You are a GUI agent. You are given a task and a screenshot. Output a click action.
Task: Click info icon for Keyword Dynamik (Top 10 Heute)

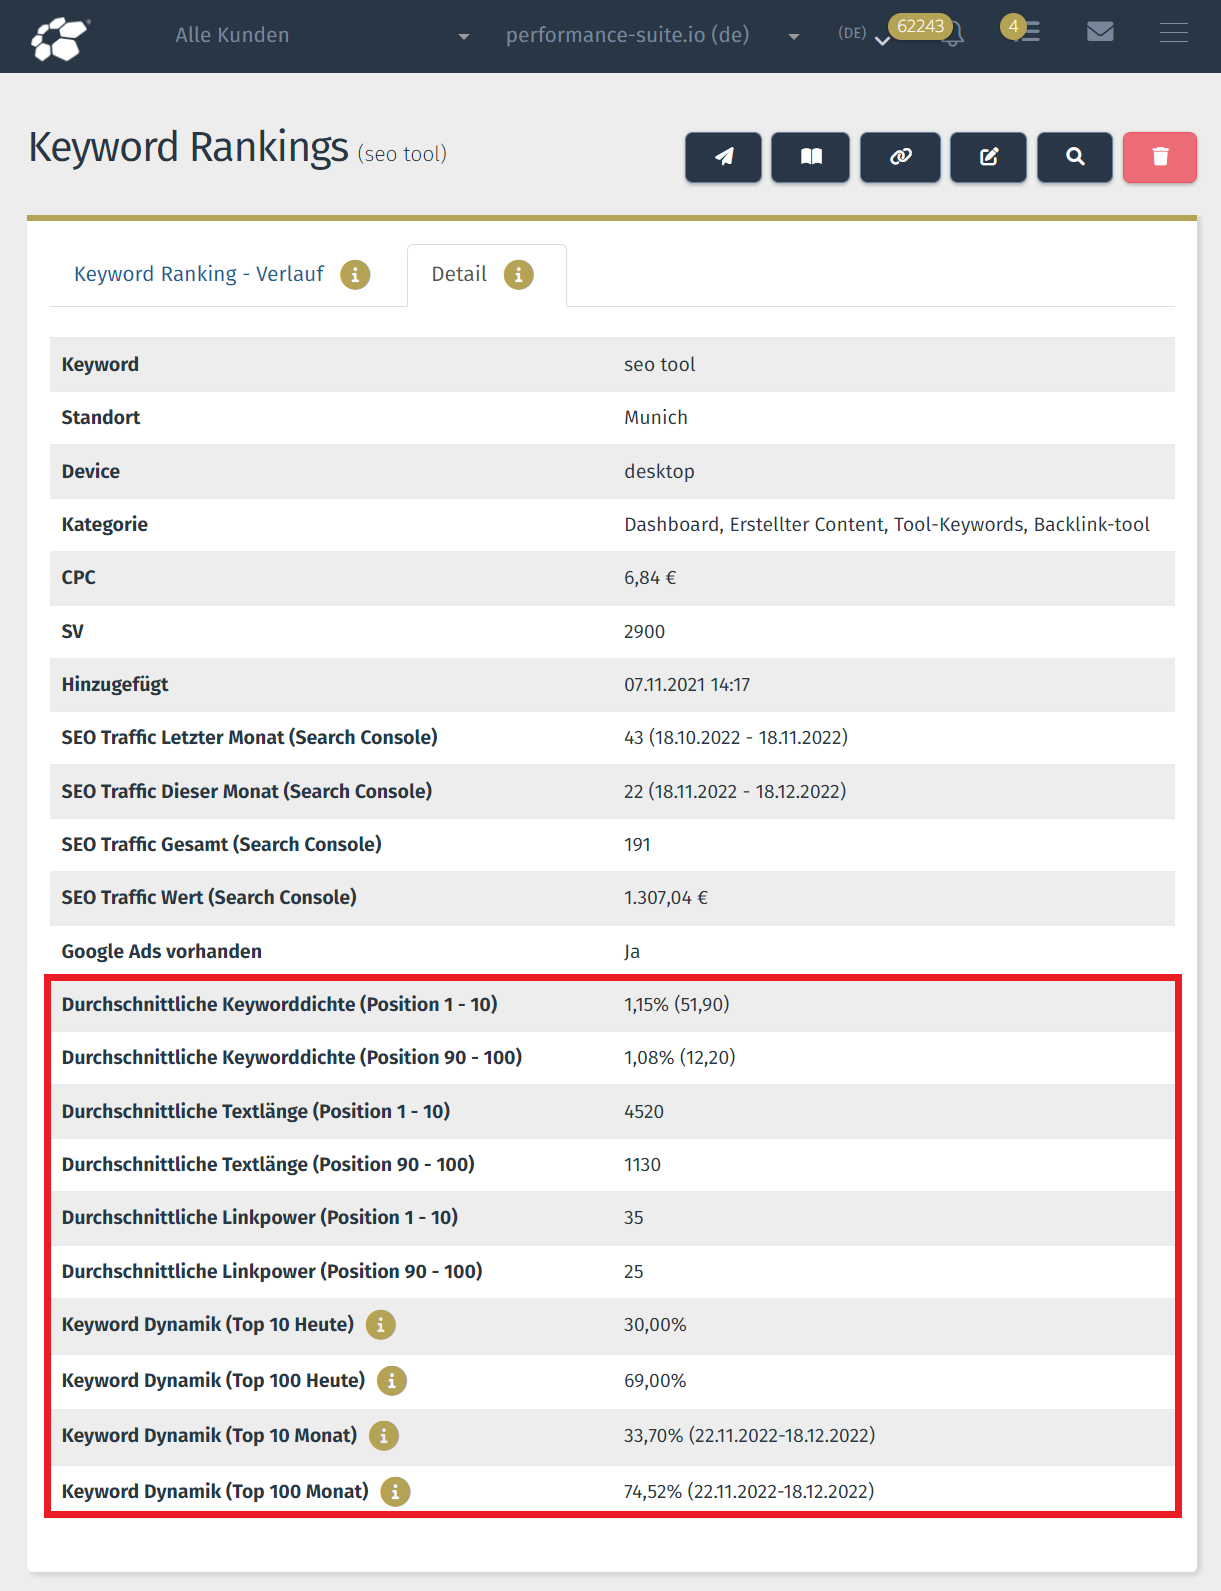click(381, 1325)
